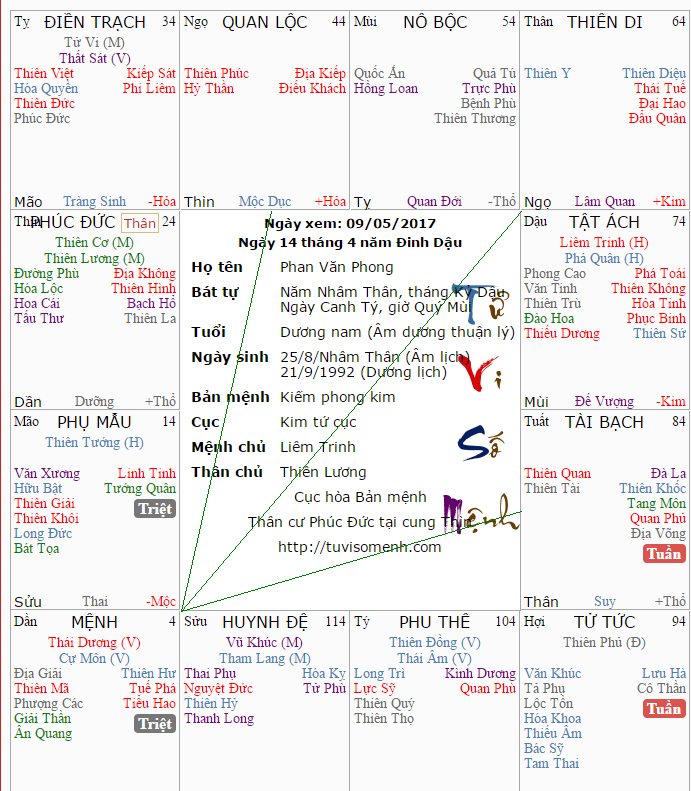Click Vũ Khúc (M) in Huynh Đệ palace
The height and width of the screenshot is (791, 691).
tap(264, 643)
